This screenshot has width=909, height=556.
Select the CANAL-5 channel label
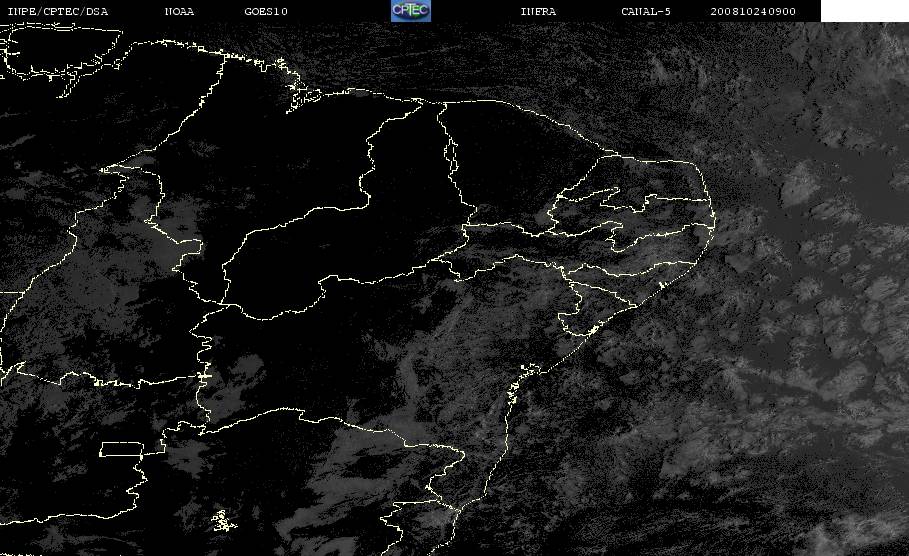pos(646,12)
